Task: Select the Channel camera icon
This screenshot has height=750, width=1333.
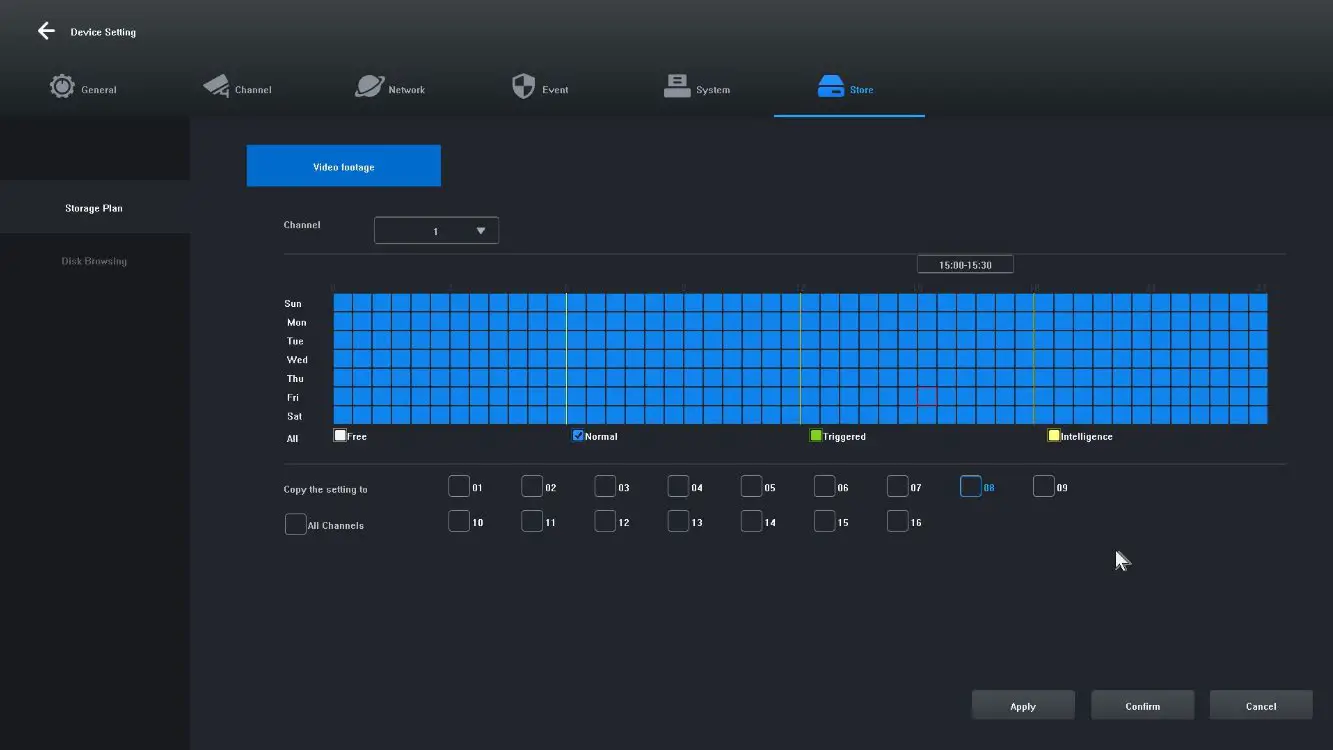Action: [x=216, y=87]
